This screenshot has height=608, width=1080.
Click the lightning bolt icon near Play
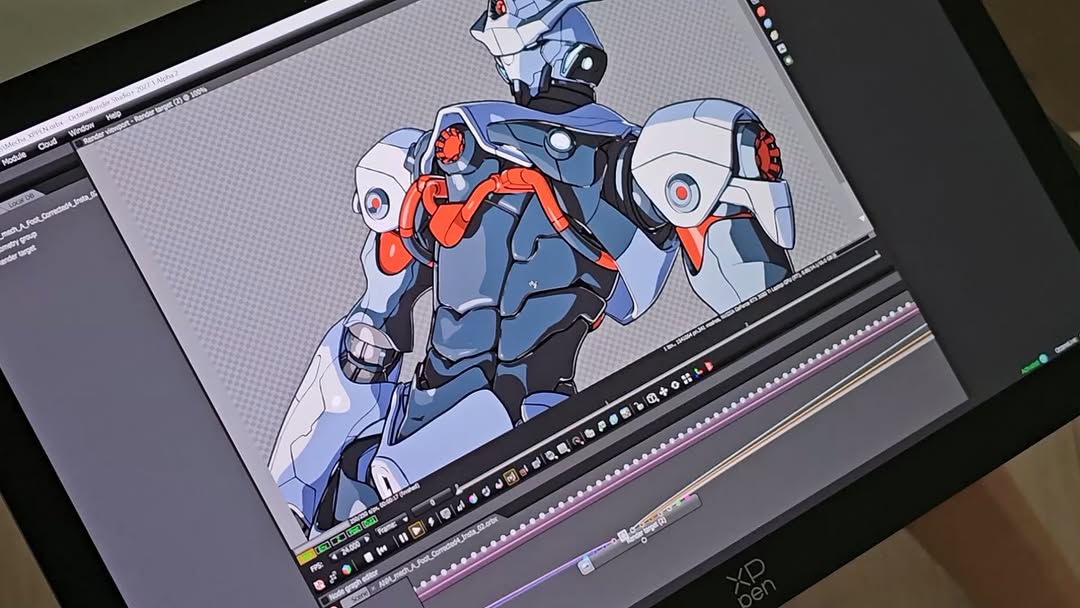[x=430, y=523]
